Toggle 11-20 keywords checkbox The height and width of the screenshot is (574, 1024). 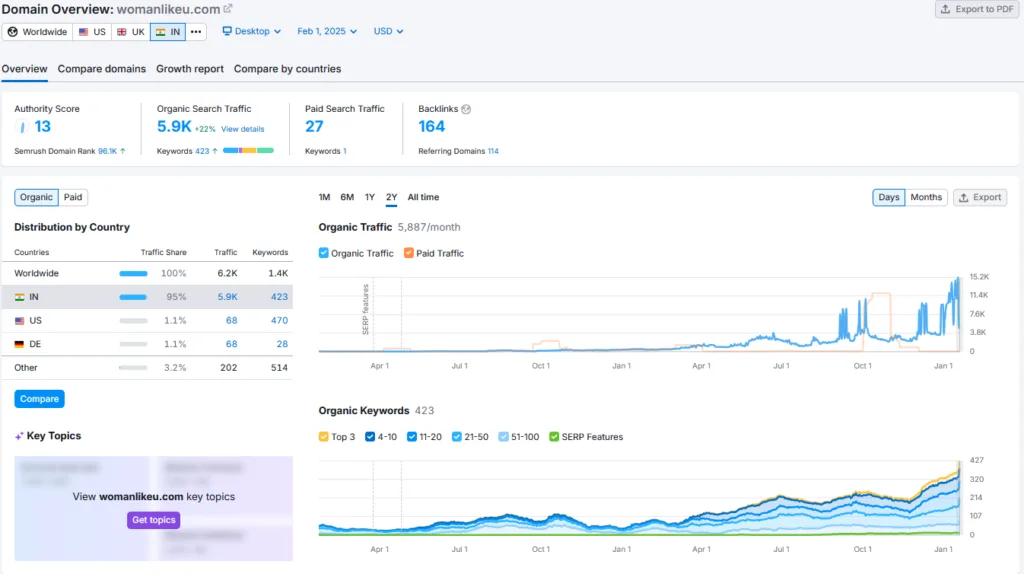pos(412,436)
